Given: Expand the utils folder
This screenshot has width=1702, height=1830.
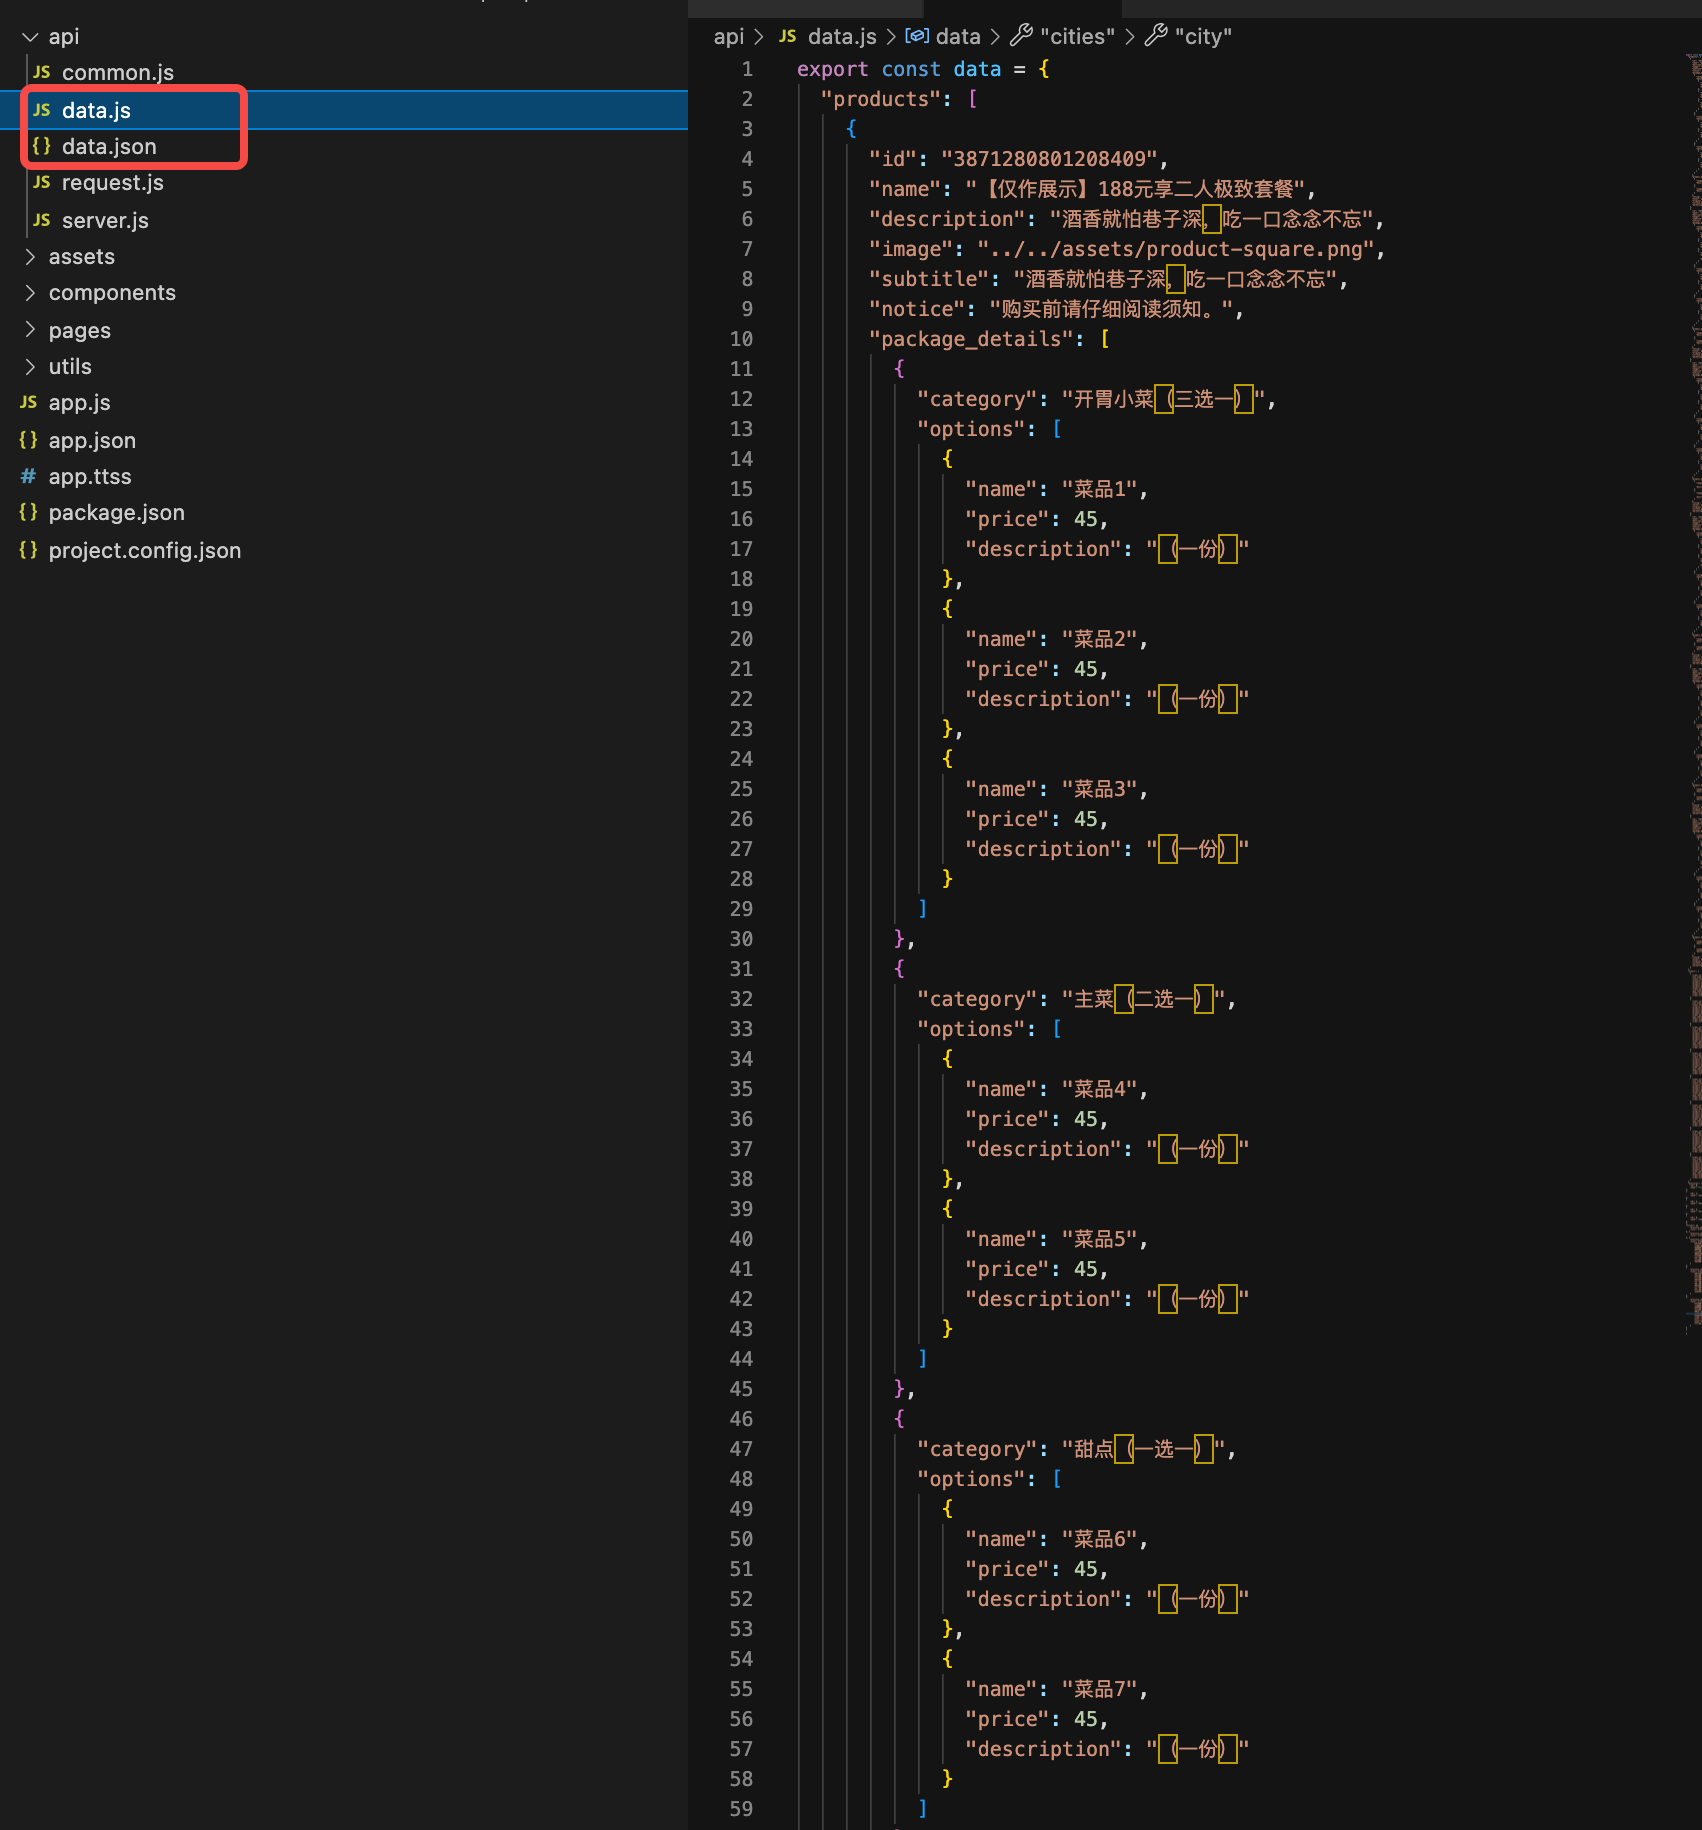Looking at the screenshot, I should point(30,367).
